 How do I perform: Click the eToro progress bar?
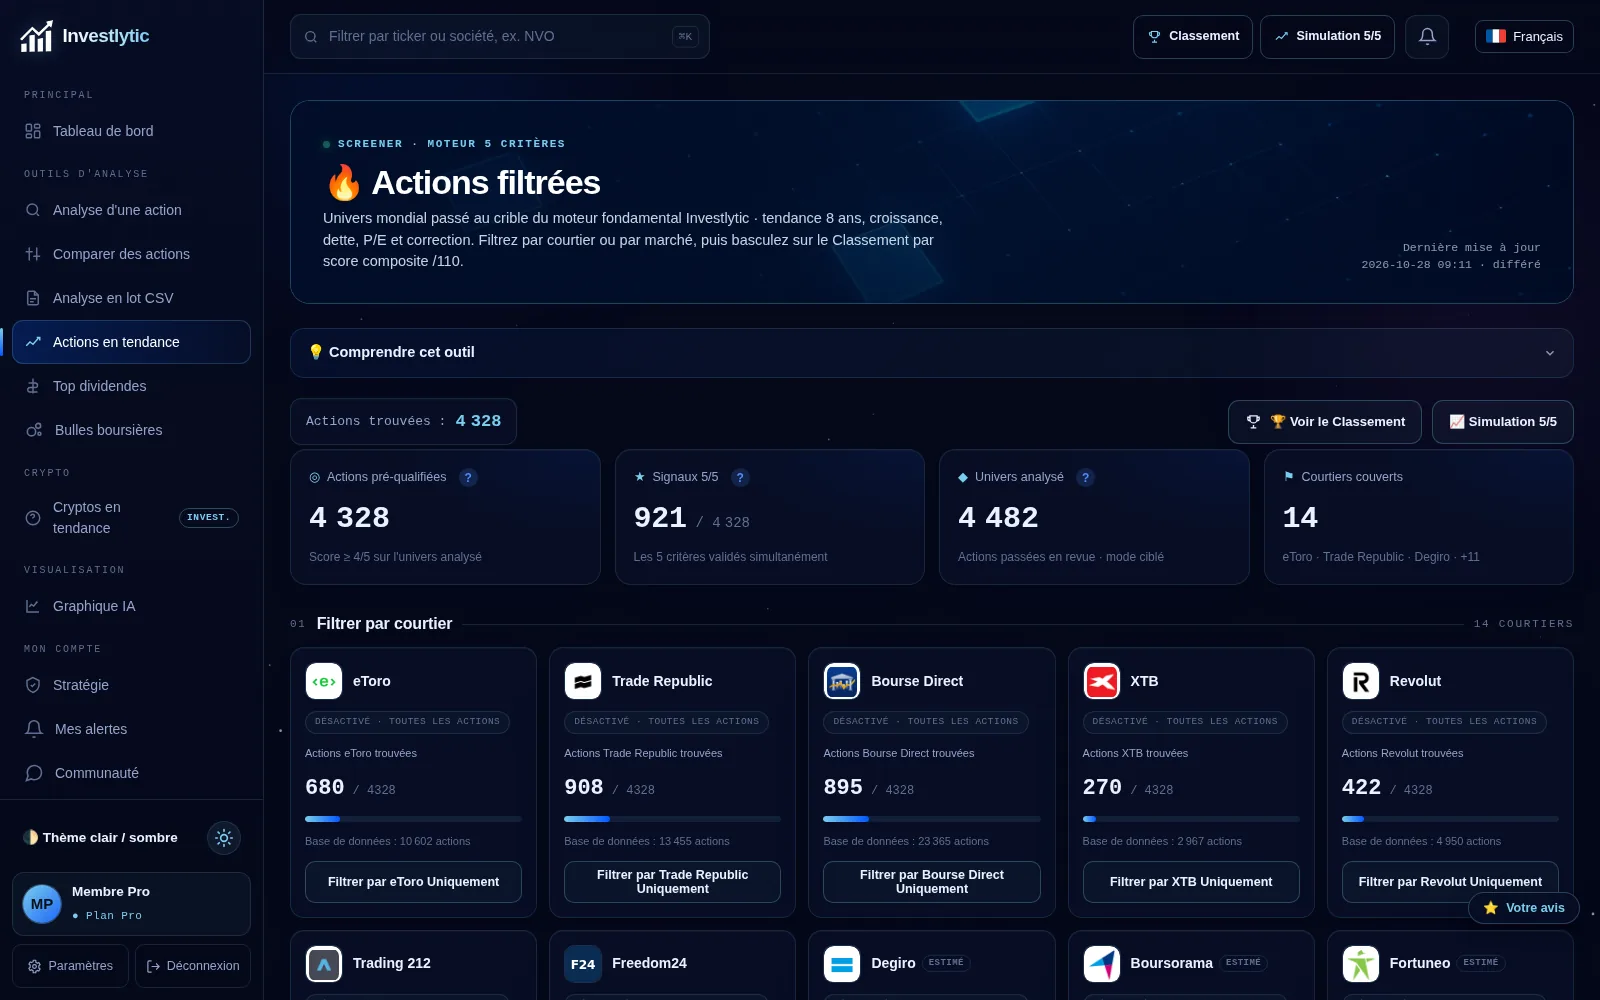click(x=413, y=819)
